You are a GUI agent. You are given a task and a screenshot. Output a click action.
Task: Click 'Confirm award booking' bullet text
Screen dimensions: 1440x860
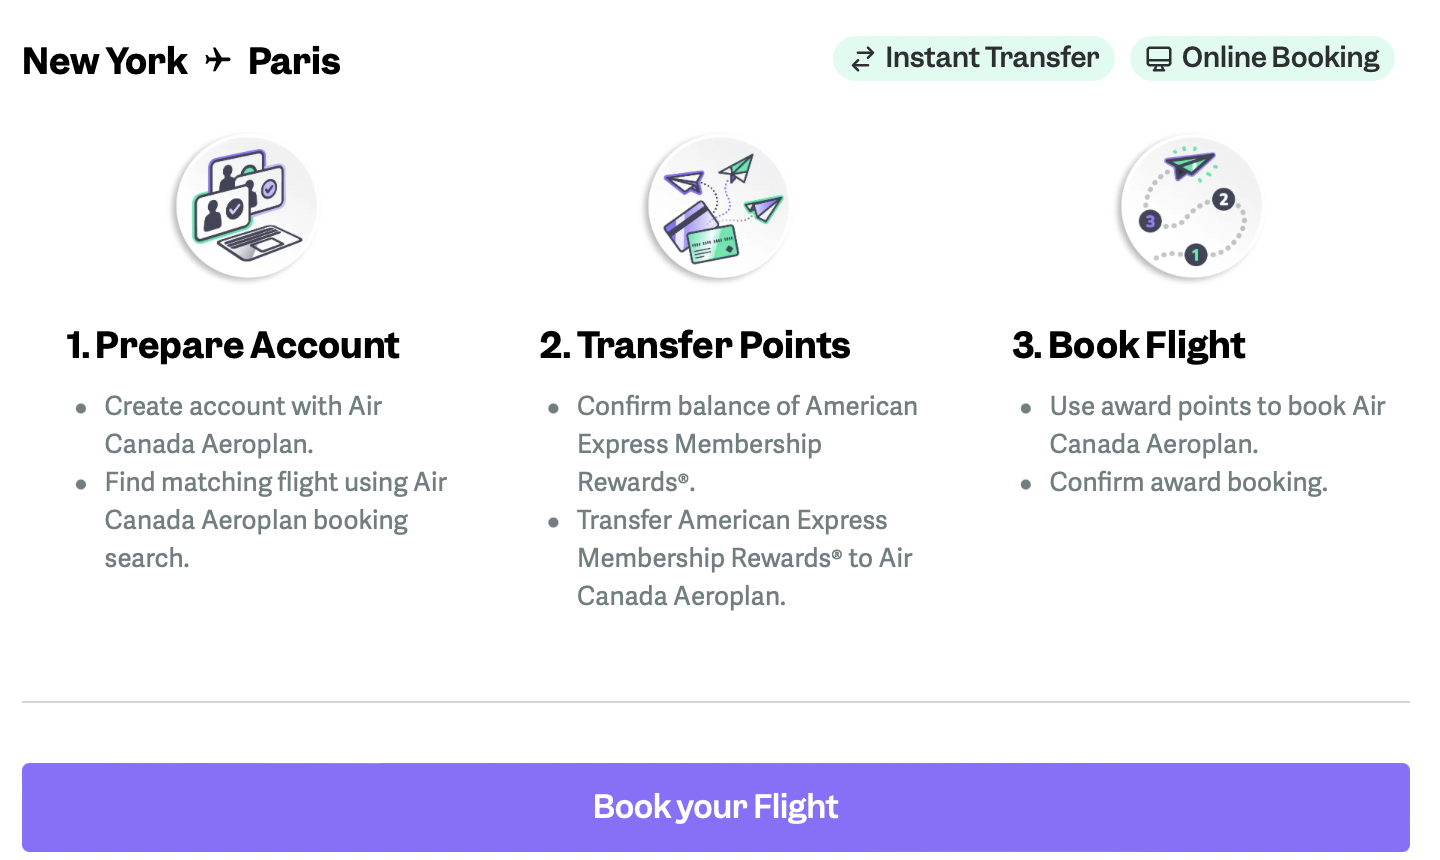coord(1188,482)
